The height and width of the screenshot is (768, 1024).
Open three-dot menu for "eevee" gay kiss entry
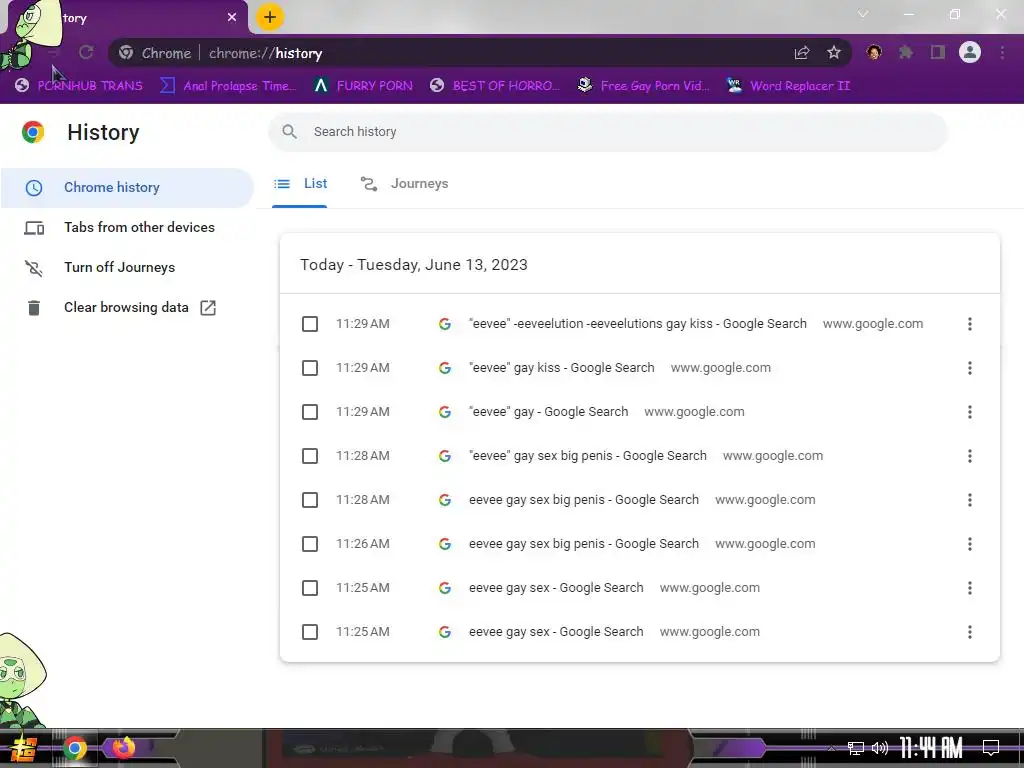(970, 368)
